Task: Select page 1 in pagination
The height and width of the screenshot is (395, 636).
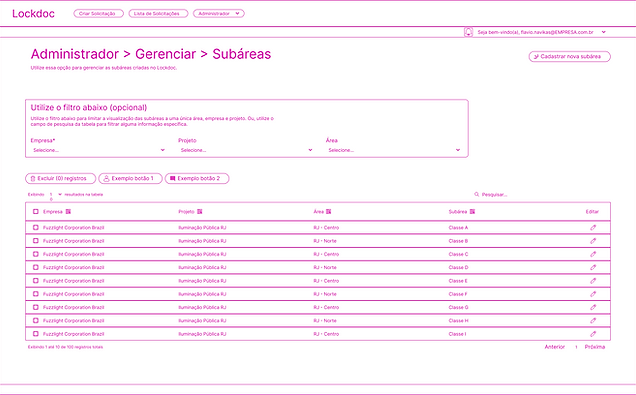Action: pos(576,347)
